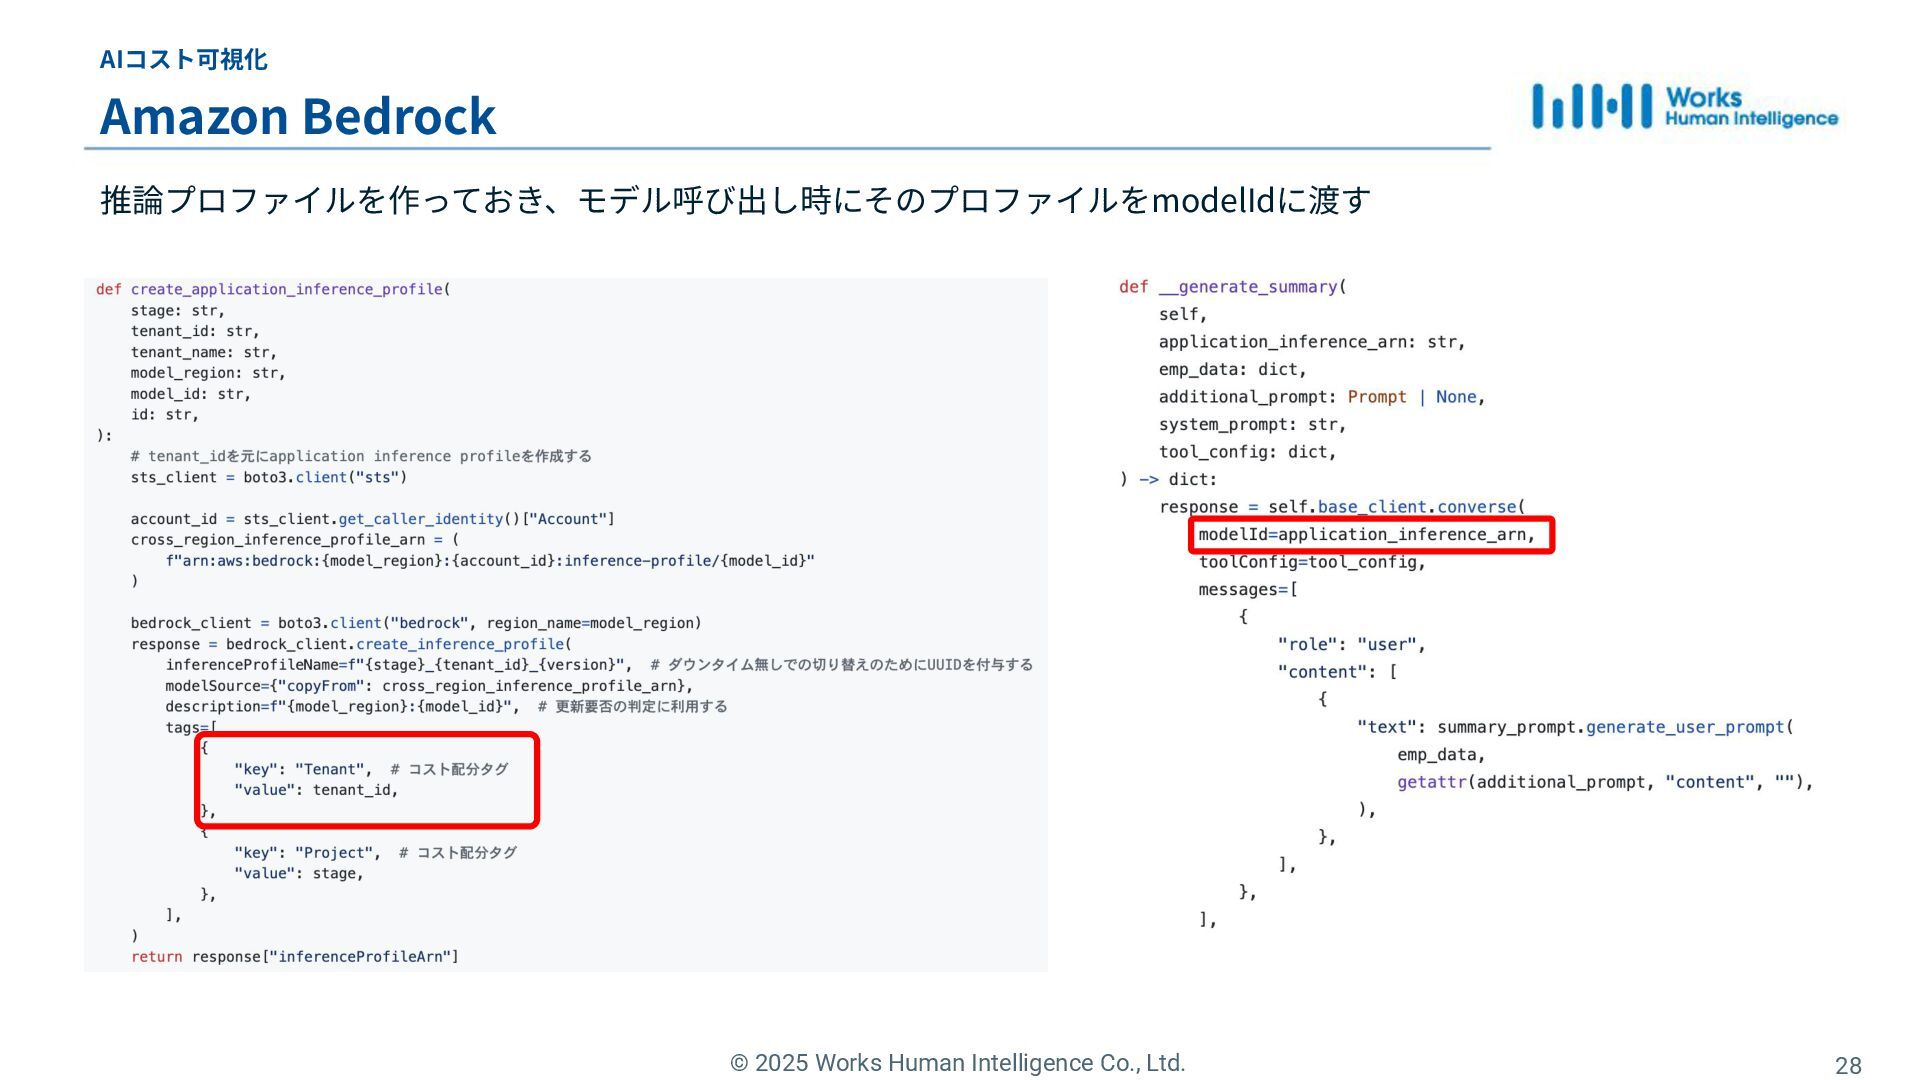Click the generate_user_prompt method call

point(1685,727)
